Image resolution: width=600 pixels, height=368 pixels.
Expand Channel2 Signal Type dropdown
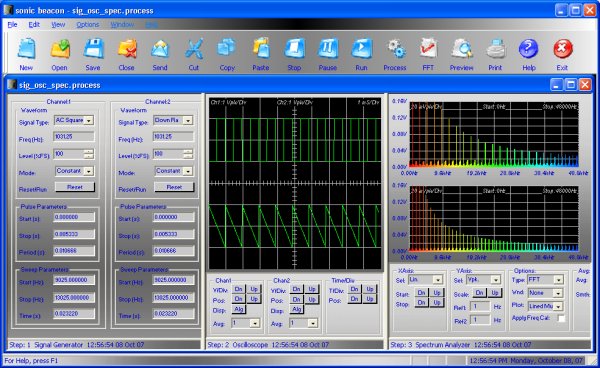[x=188, y=120]
